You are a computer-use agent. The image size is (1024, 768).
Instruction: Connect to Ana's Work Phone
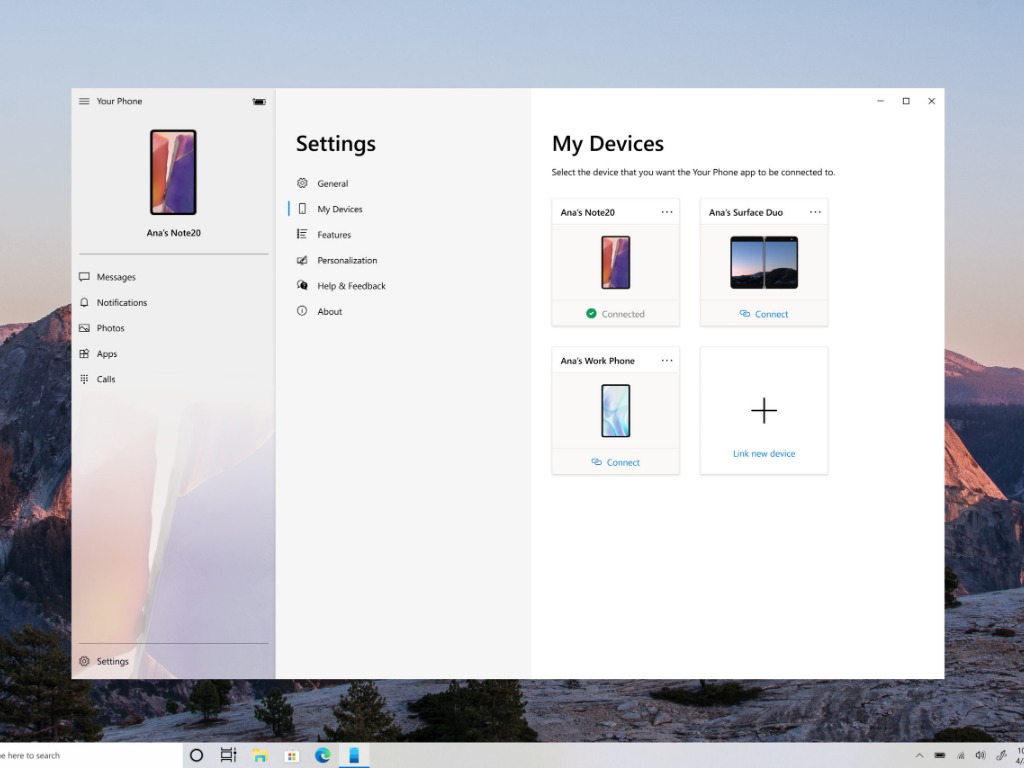click(x=615, y=462)
